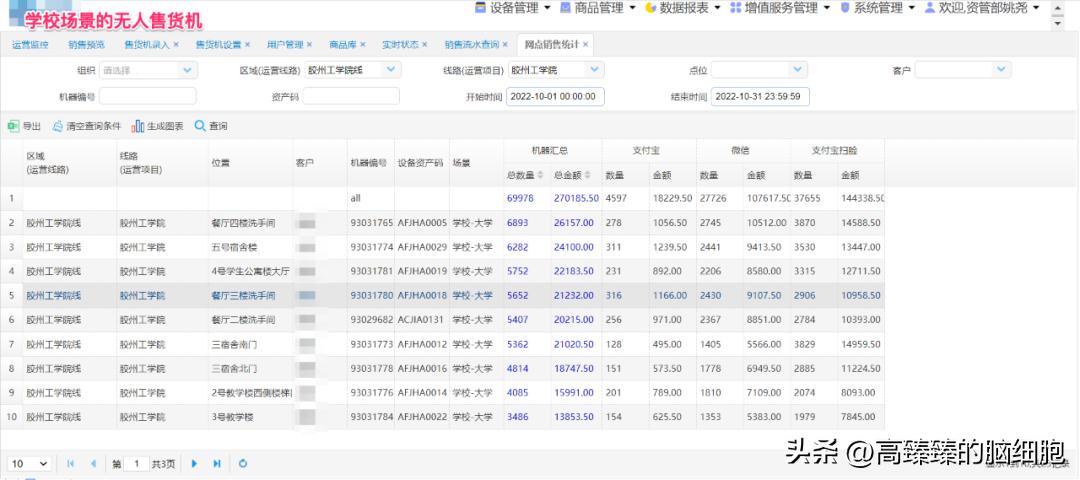Switch to the 实时状态 tab
Screen dimensions: 1080x480
pos(400,45)
